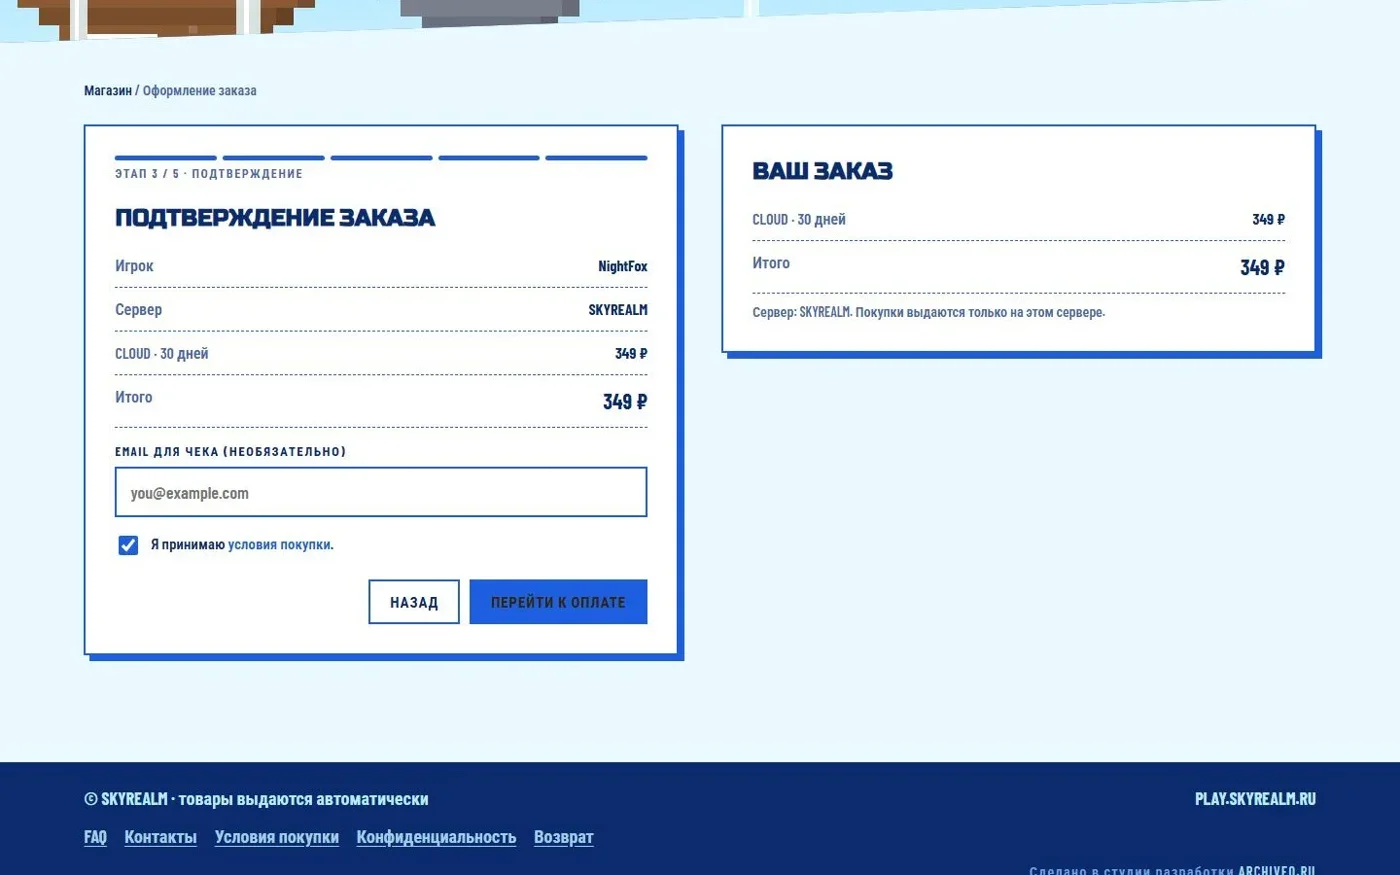Click 'CLOUD · 30 дней' in Ваш заказ panel

[799, 219]
